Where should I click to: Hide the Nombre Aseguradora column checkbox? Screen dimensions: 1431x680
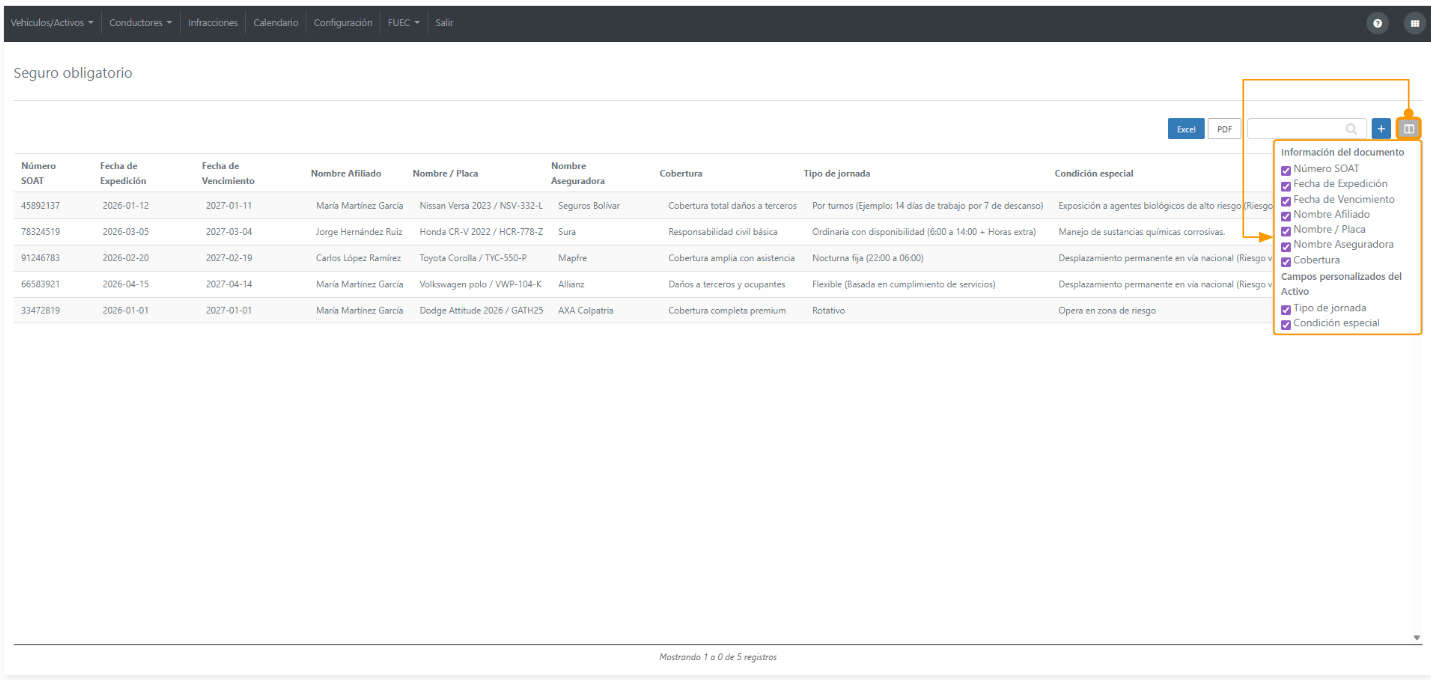click(1286, 246)
